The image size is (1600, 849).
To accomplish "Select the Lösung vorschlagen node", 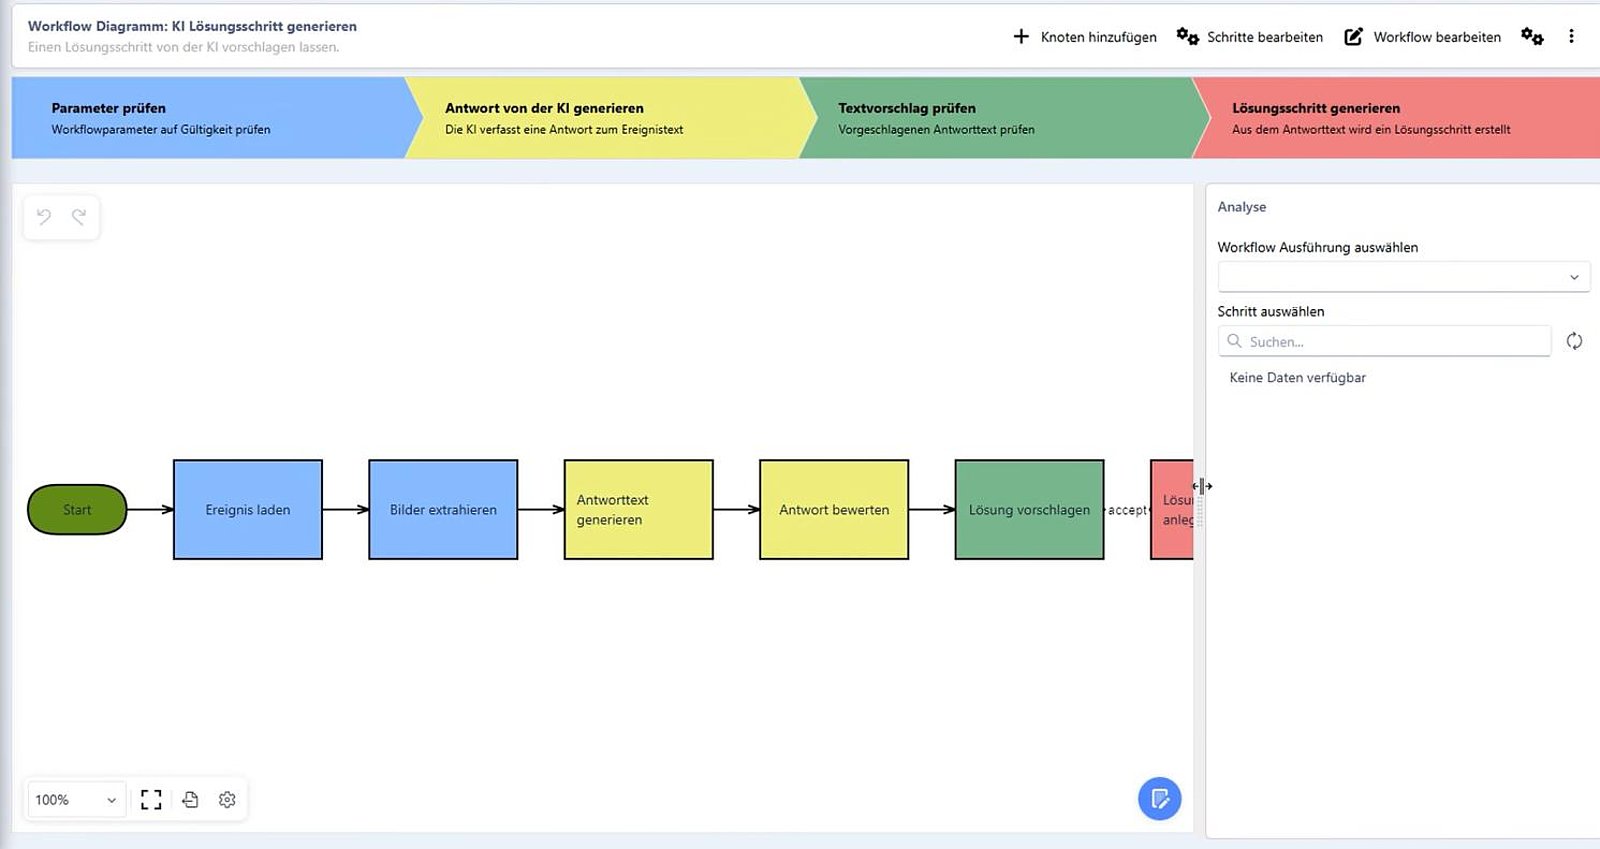I will [1030, 510].
